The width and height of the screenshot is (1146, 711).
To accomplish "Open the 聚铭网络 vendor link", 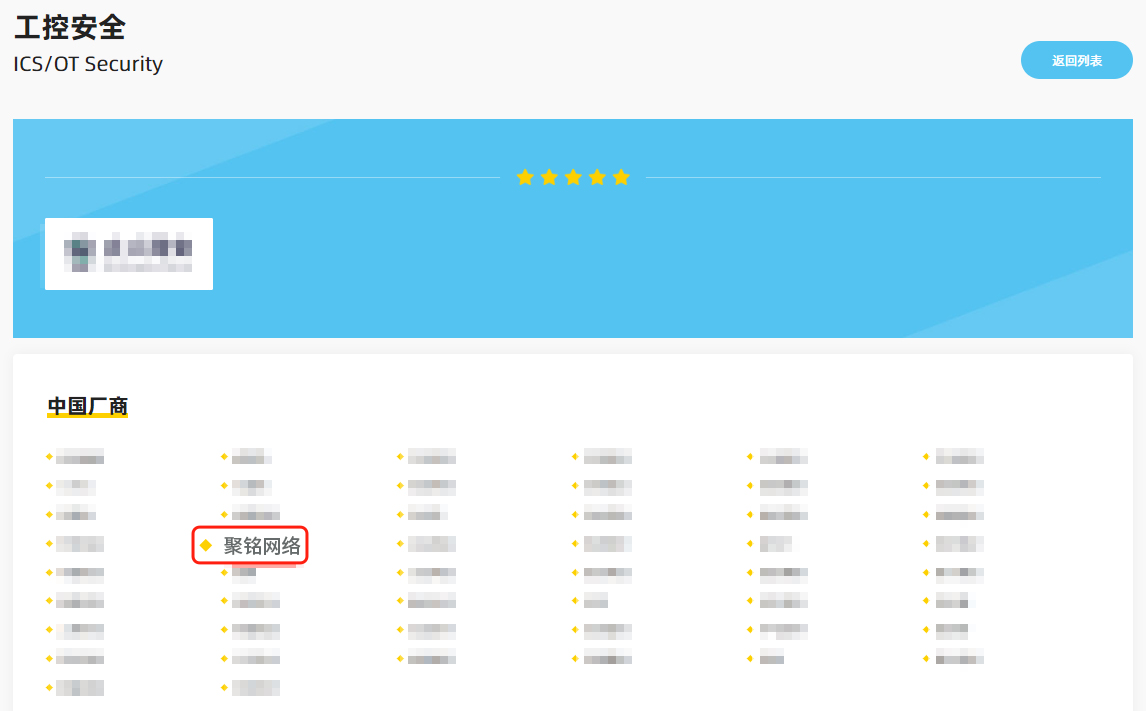I will coord(262,545).
